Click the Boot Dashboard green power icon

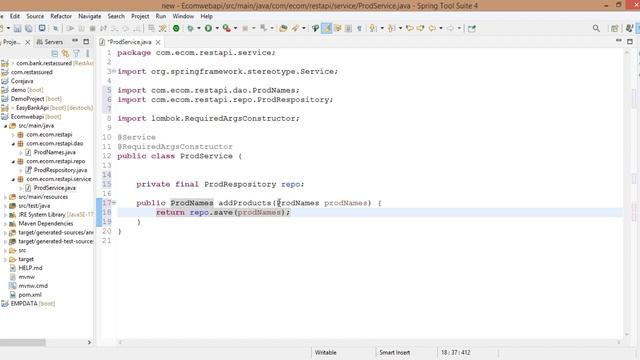176,28
